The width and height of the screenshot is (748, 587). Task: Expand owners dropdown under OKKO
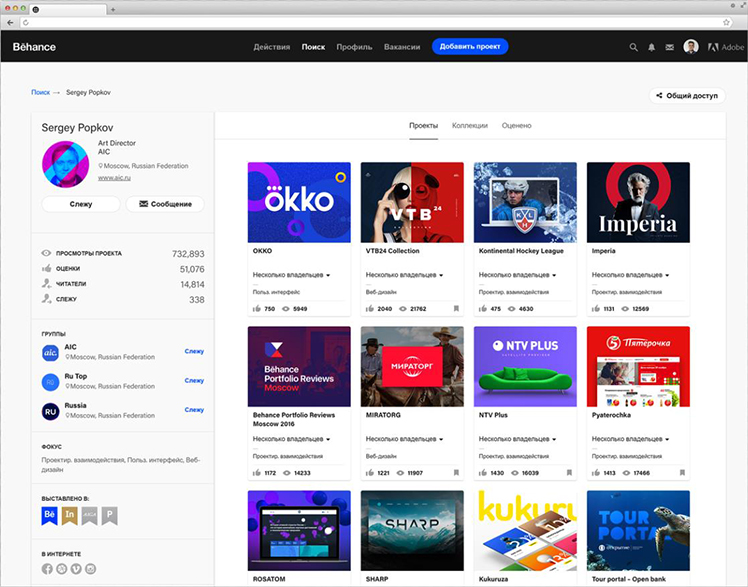(291, 275)
